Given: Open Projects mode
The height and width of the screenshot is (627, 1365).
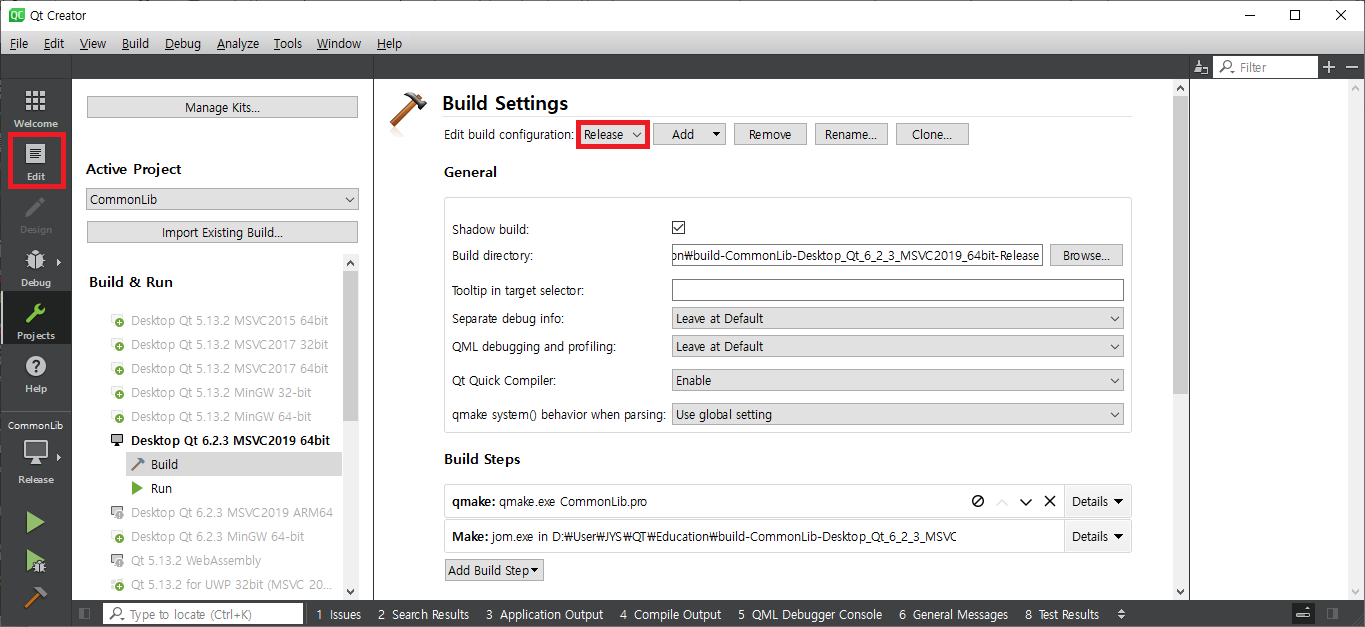Looking at the screenshot, I should pos(35,319).
